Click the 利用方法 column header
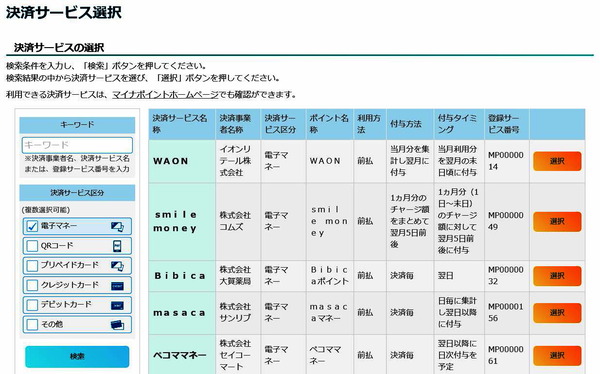 point(370,124)
